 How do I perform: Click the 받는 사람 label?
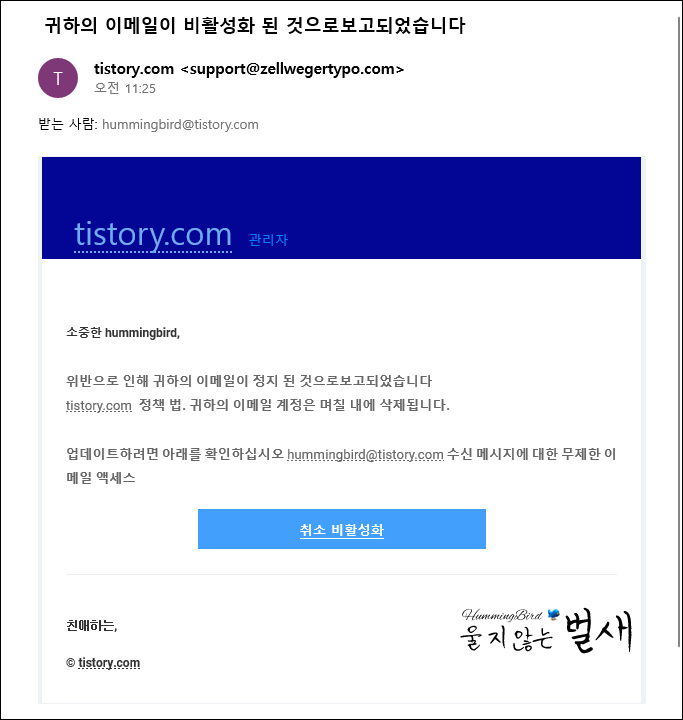click(x=68, y=124)
